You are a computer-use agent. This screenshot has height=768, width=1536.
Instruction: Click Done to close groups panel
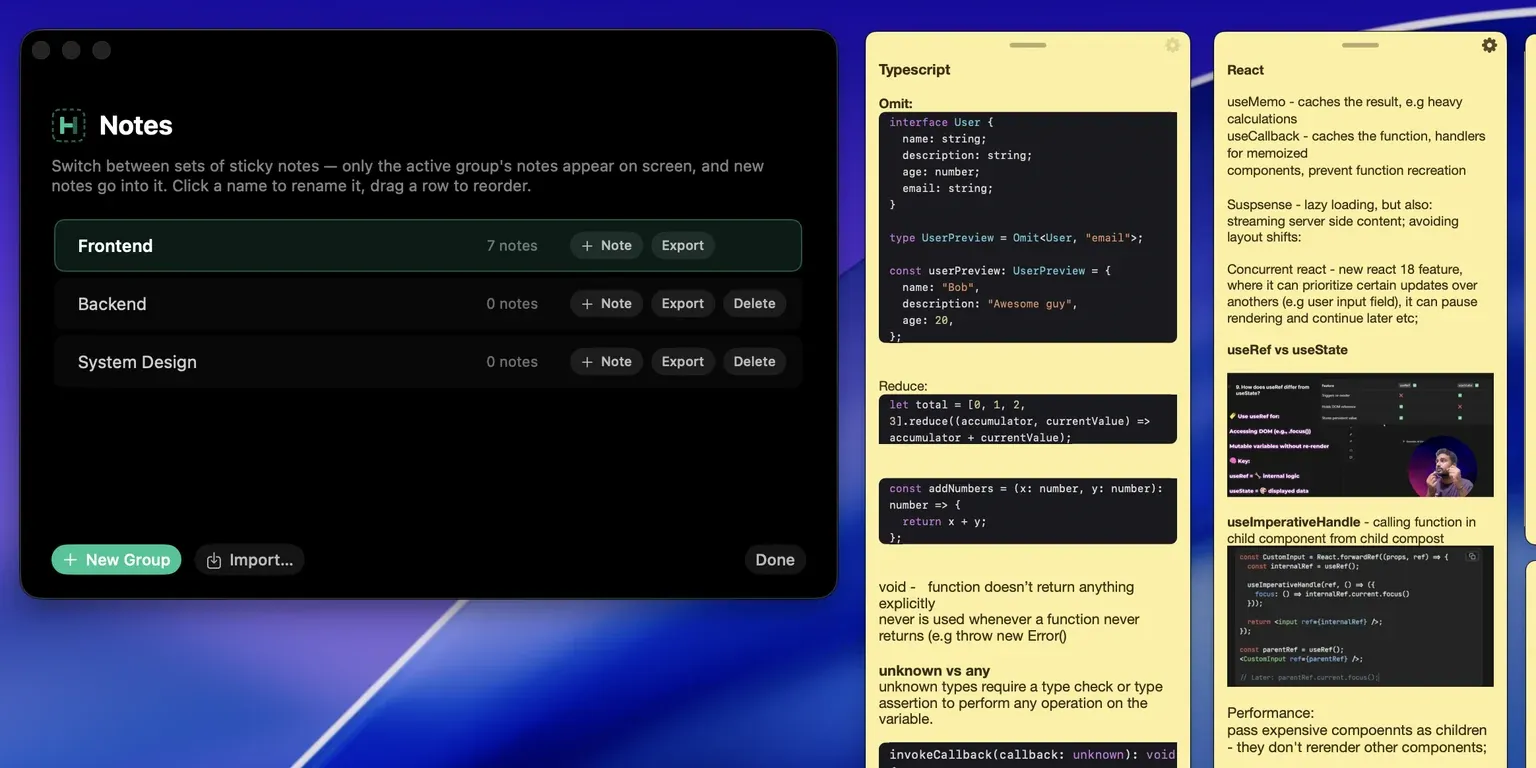(x=775, y=560)
